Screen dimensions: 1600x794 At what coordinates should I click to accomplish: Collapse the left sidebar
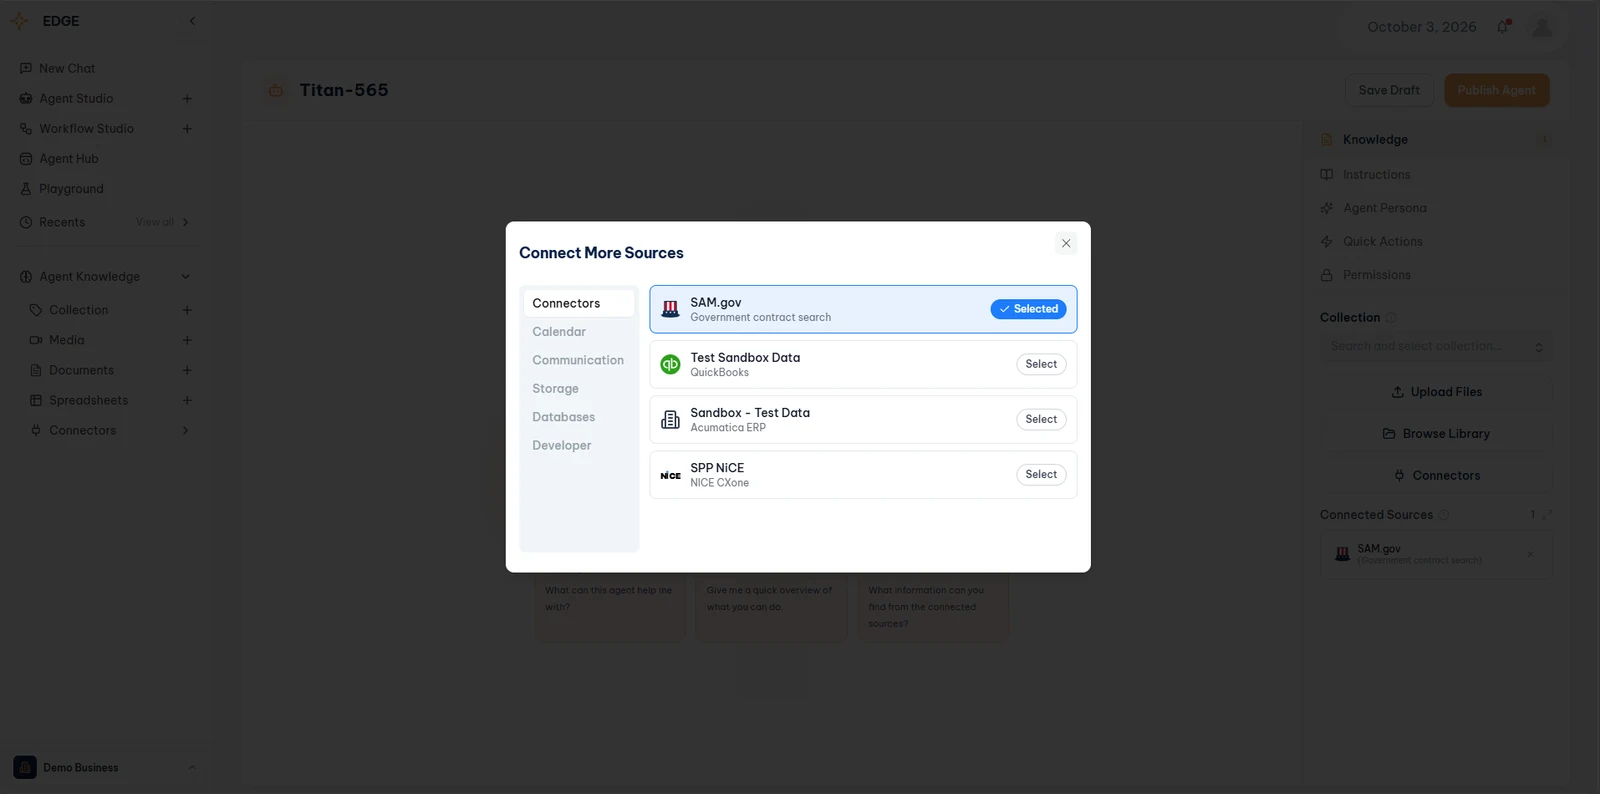point(192,21)
